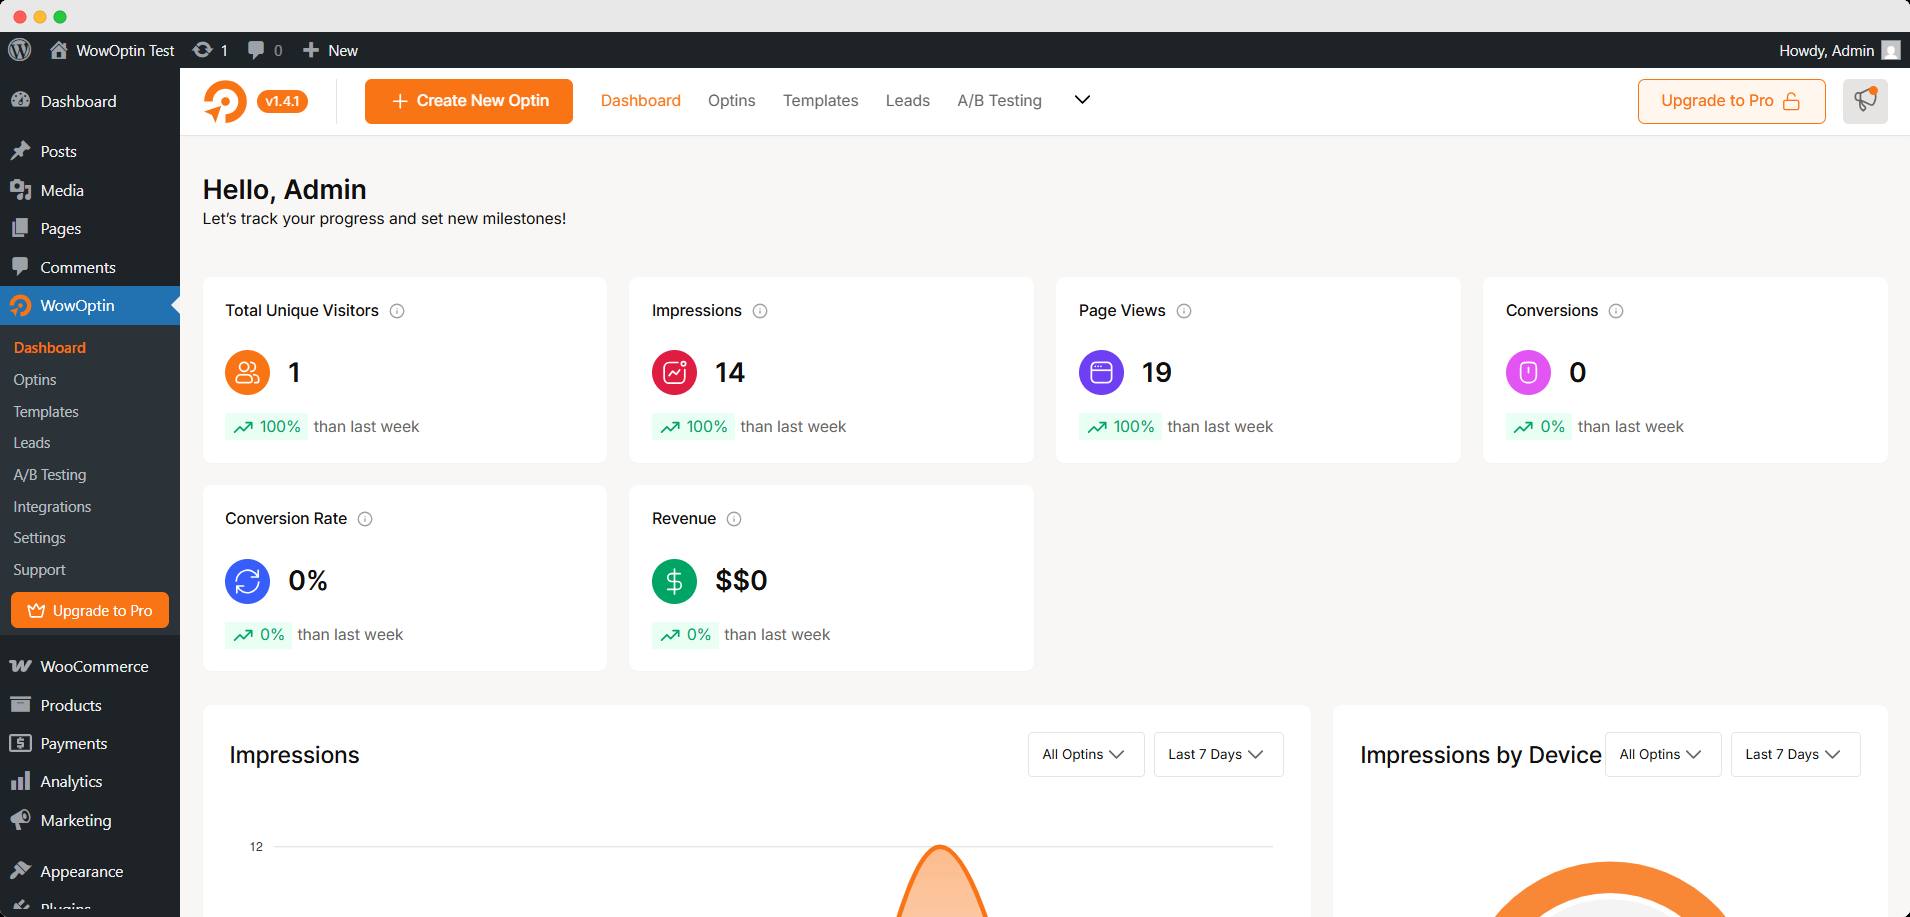Open the A/B Testing top tab
1910x917 pixels.
click(999, 101)
